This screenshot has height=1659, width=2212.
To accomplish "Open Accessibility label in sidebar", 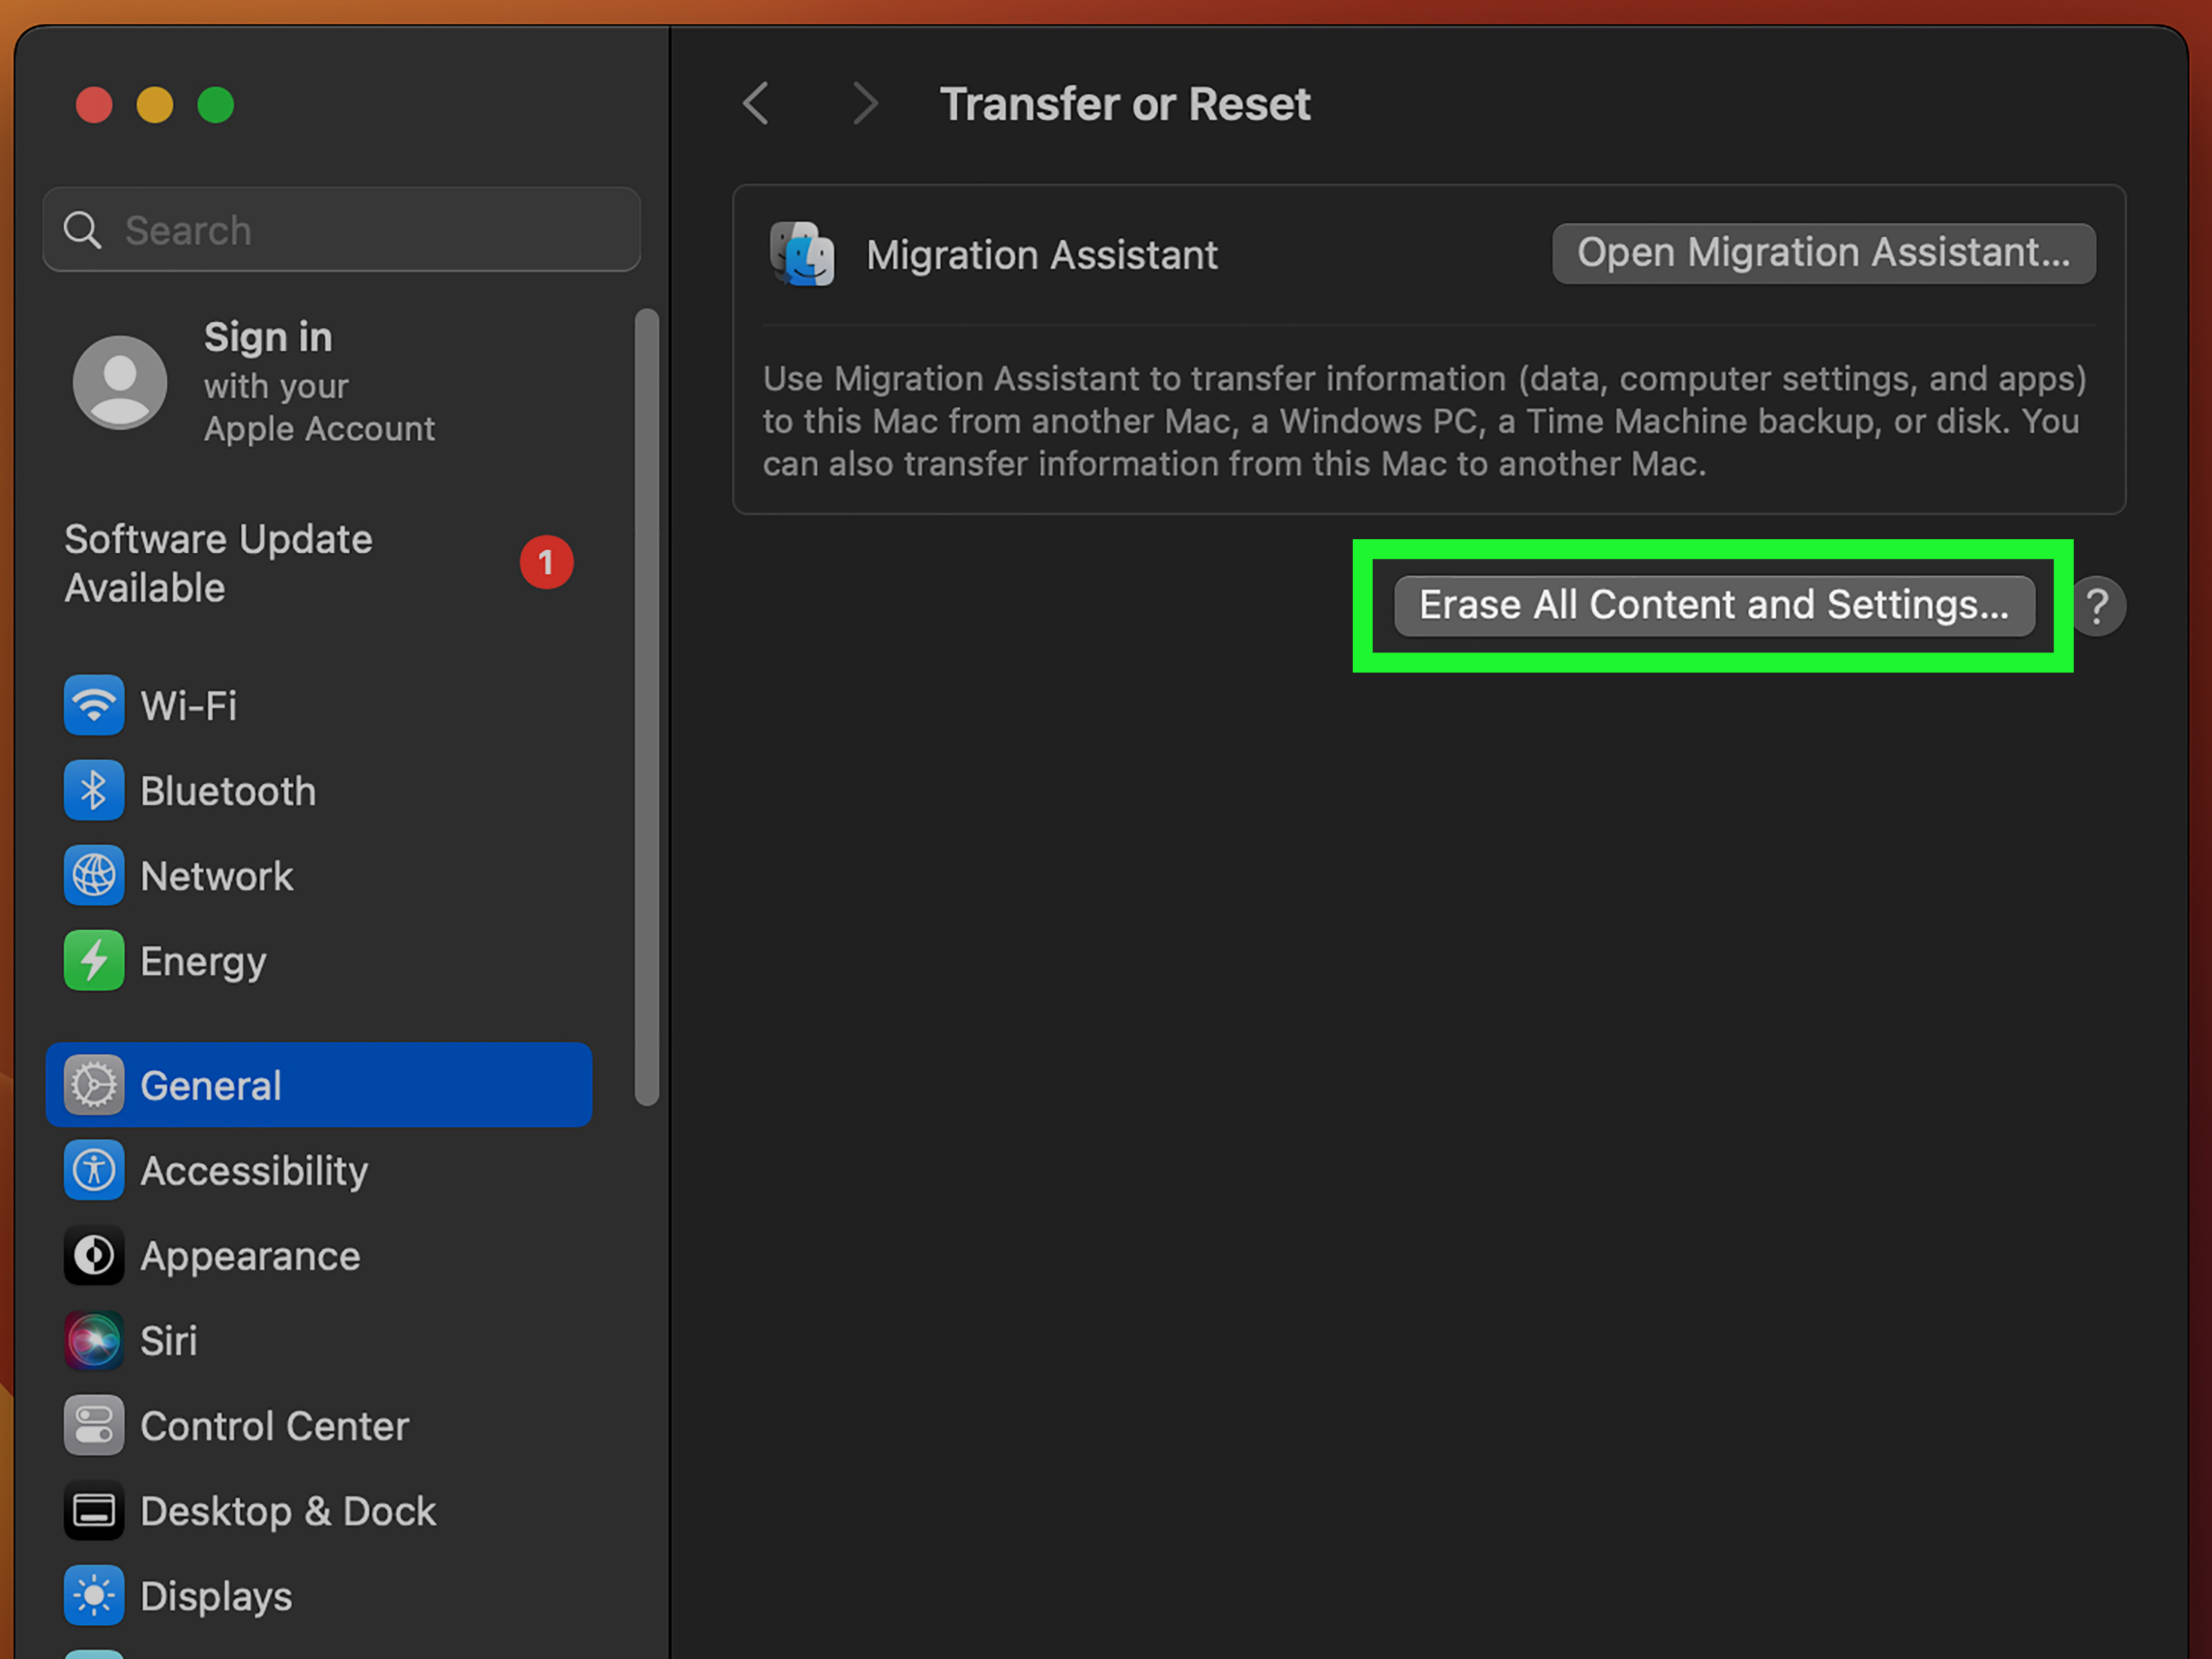I will tap(254, 1172).
